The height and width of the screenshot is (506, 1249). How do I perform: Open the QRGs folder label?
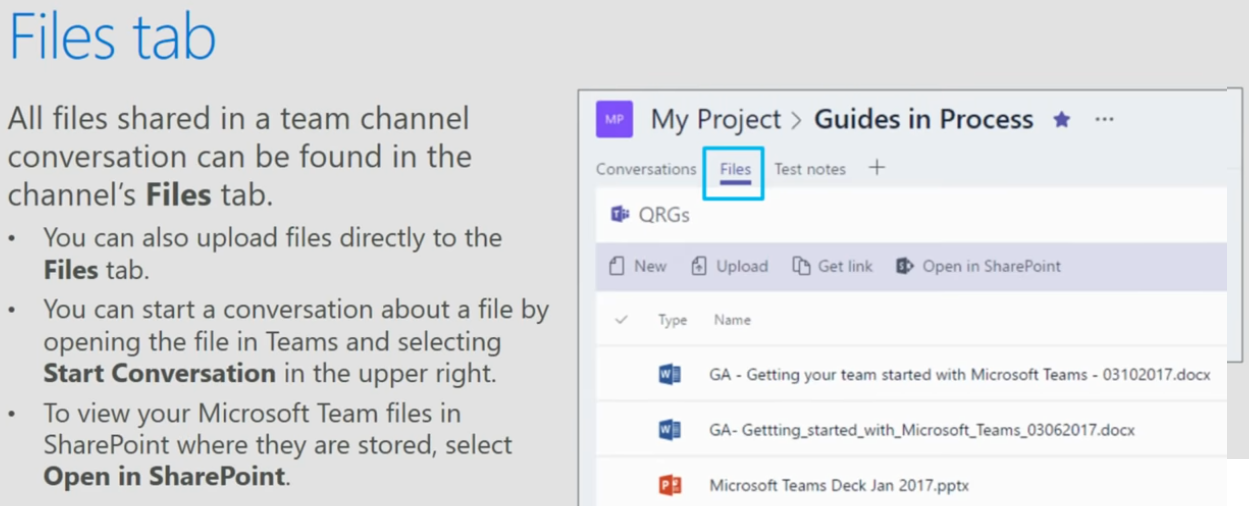(664, 215)
